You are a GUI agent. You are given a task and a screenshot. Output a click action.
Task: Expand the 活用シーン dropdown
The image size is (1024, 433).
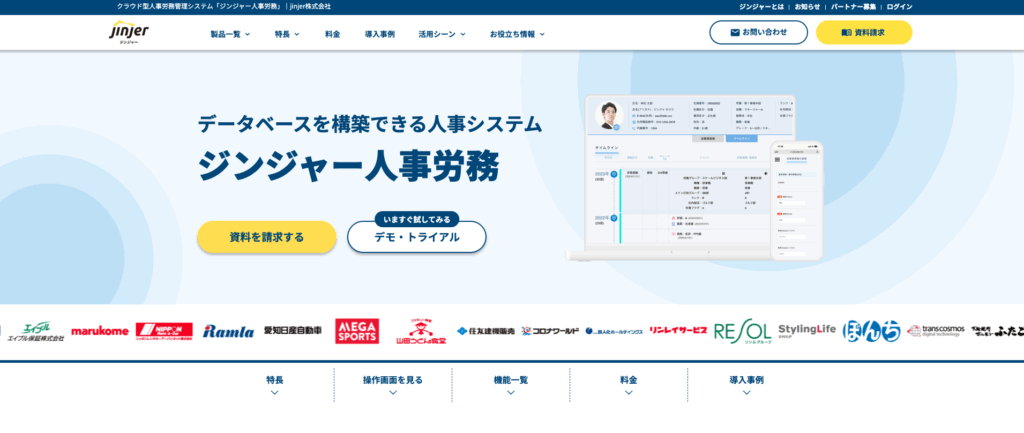pos(441,34)
